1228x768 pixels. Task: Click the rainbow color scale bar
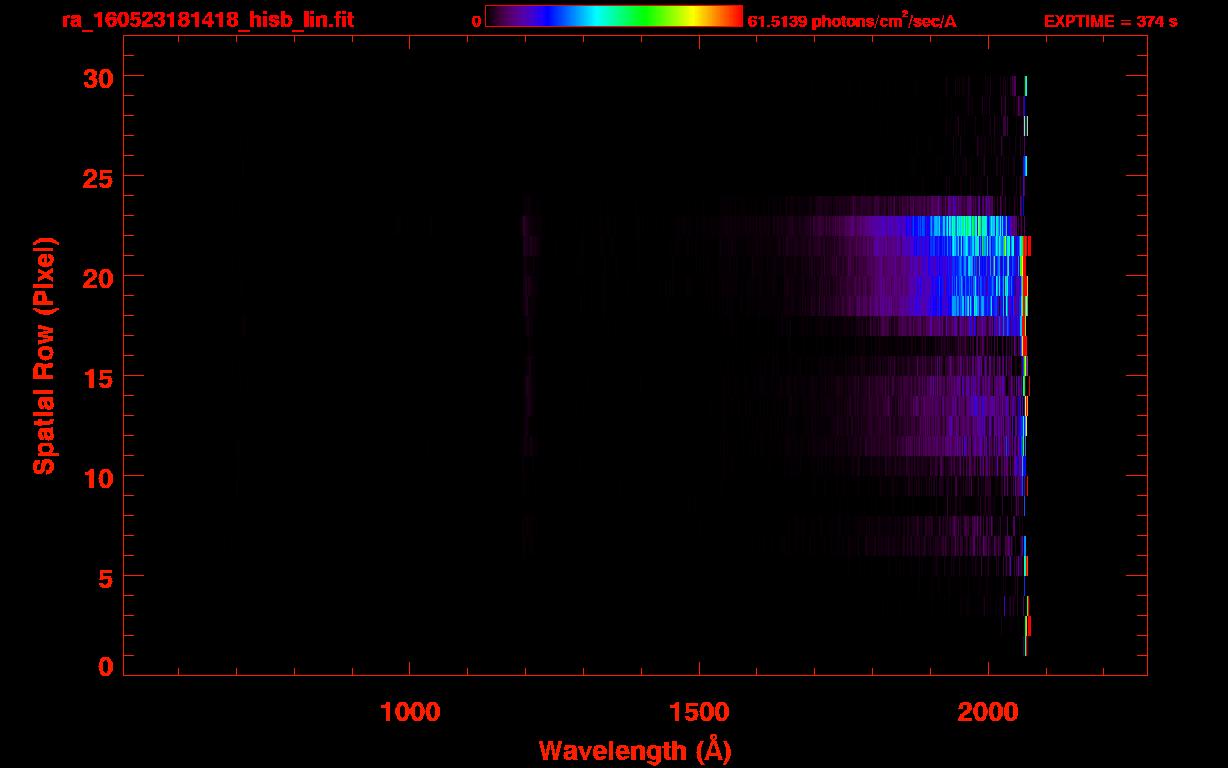coord(614,16)
